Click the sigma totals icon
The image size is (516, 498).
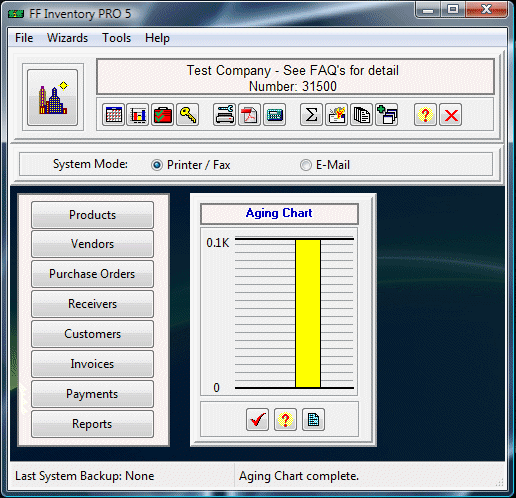[x=311, y=115]
